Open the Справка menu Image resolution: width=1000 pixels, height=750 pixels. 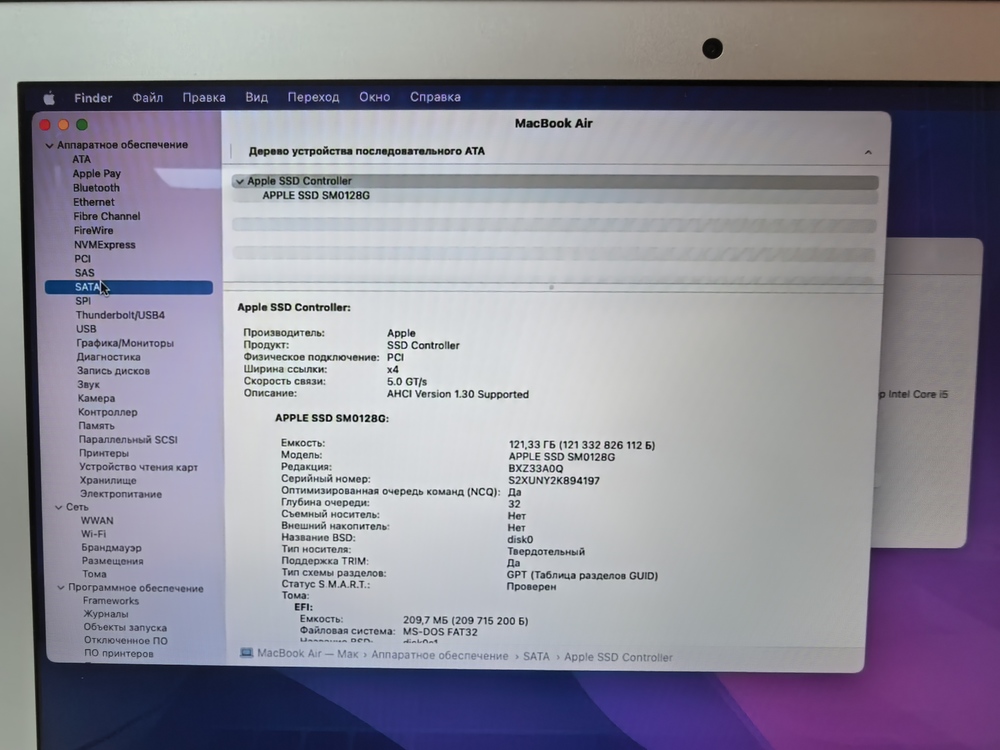click(435, 97)
